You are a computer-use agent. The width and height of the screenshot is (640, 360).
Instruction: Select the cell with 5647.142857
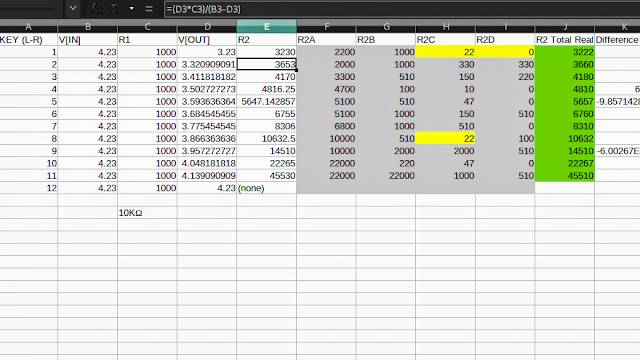point(267,102)
